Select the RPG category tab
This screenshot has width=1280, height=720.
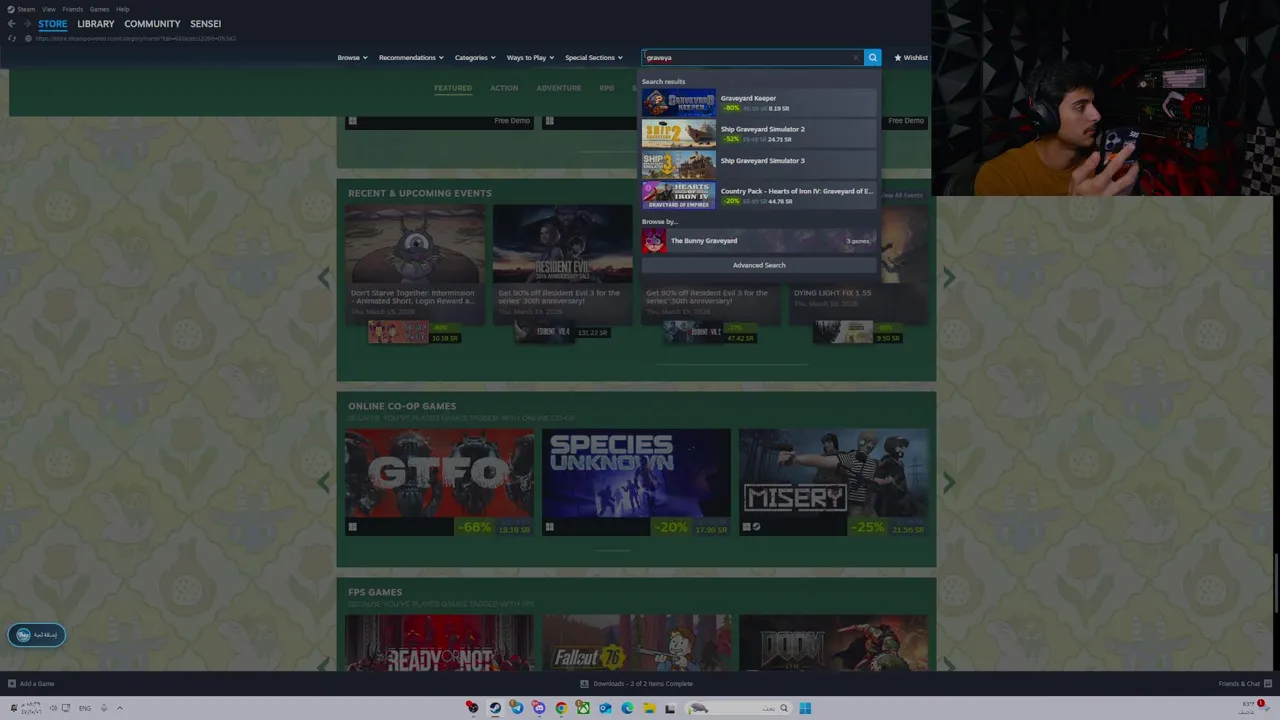click(x=607, y=88)
